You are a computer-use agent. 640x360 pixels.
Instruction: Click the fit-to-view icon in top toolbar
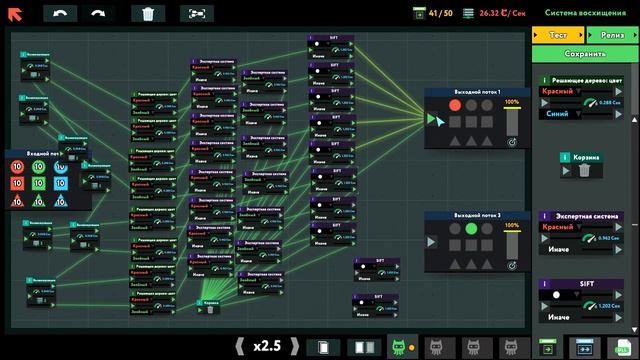(x=197, y=13)
